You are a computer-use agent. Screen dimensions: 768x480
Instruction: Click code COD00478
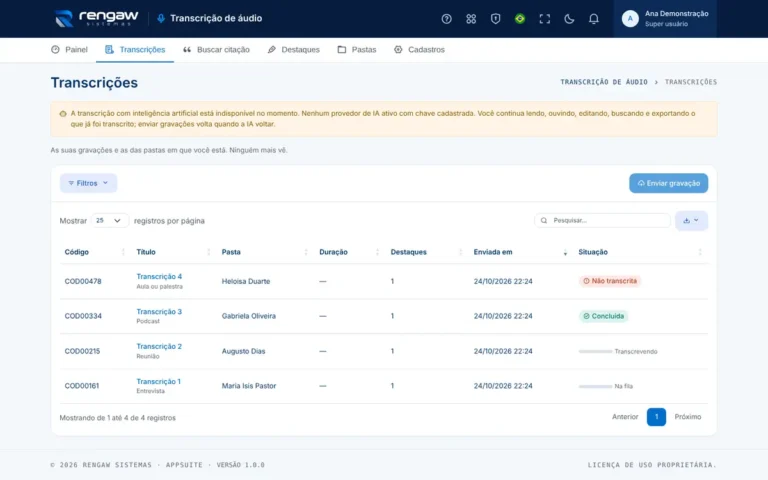[x=83, y=281]
